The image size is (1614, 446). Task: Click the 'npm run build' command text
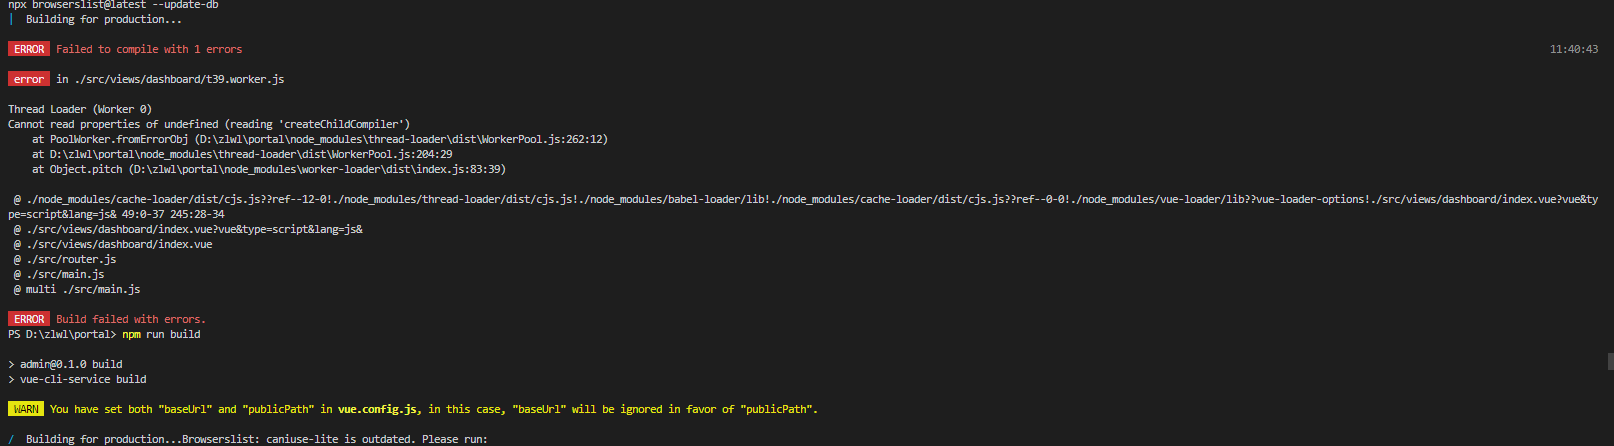click(161, 334)
